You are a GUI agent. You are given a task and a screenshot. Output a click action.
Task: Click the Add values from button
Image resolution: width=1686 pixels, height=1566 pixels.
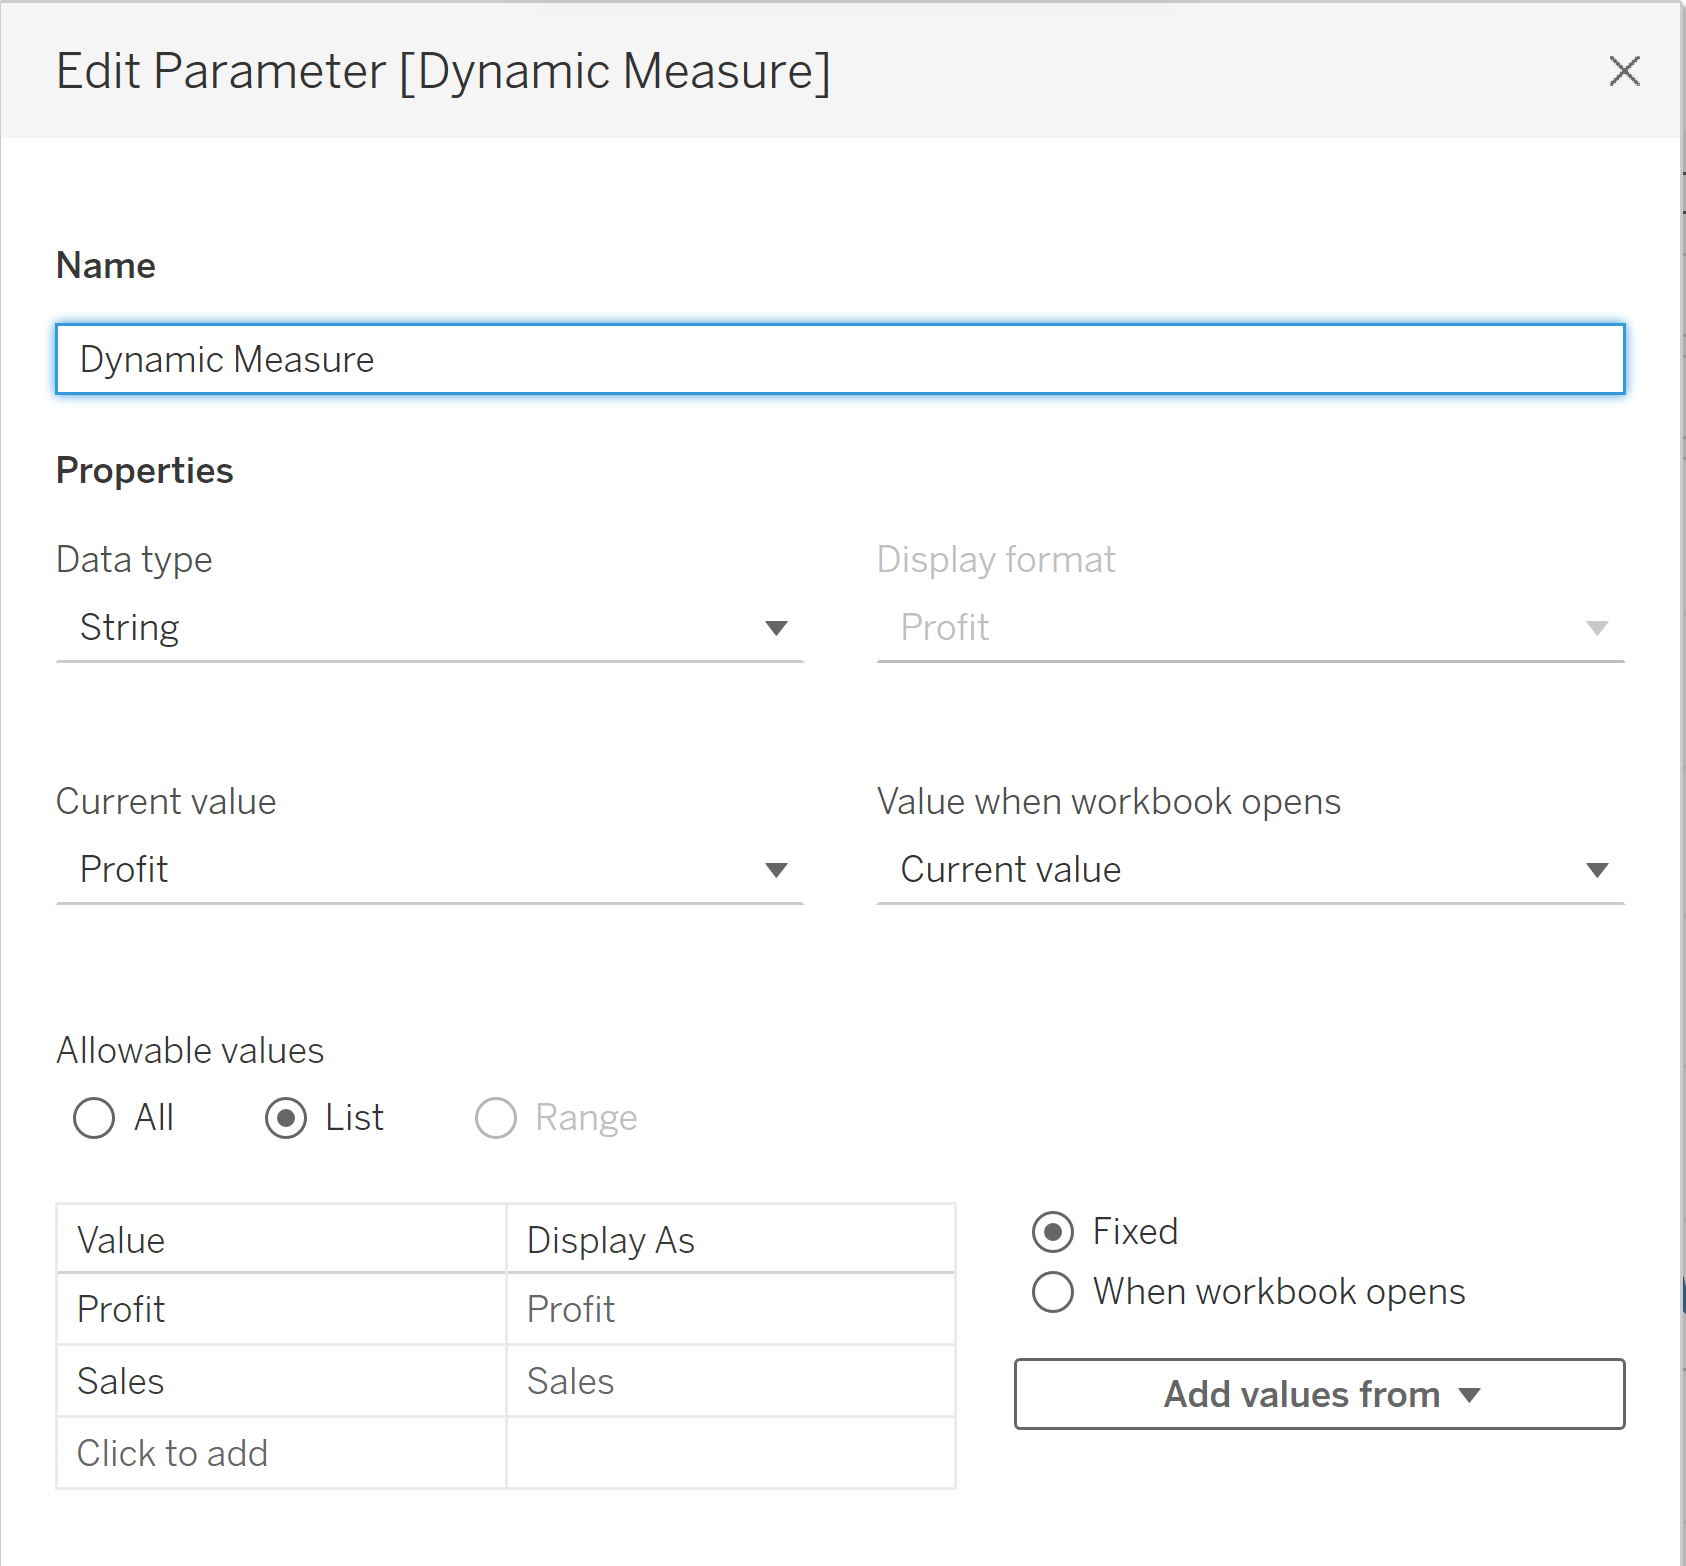tap(1319, 1394)
